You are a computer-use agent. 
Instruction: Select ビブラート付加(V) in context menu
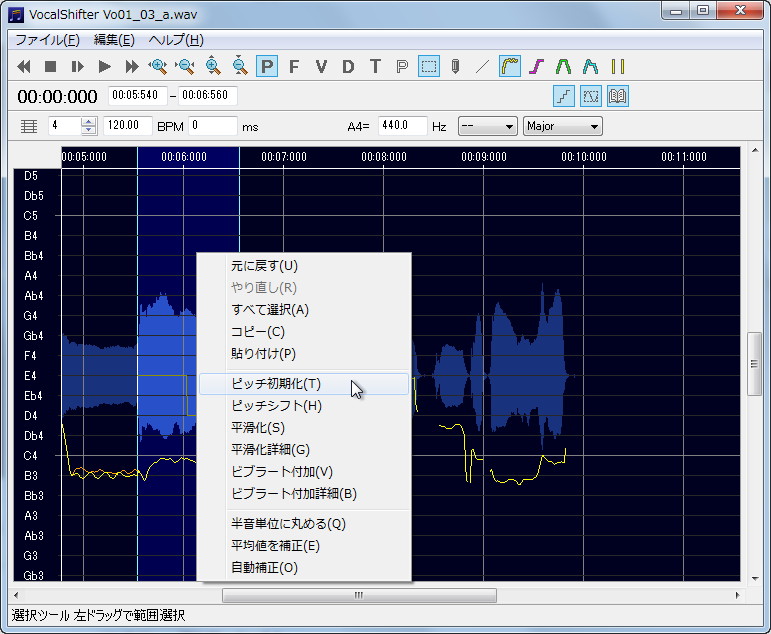[304, 472]
